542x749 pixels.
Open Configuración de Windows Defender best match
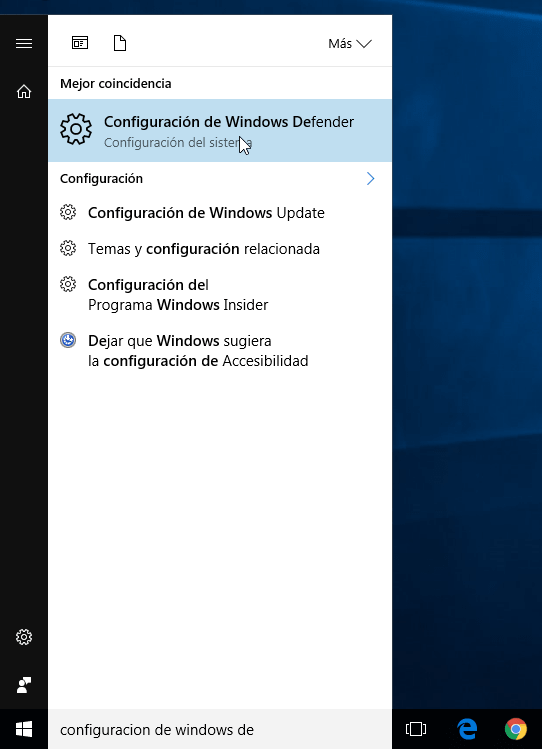(x=220, y=130)
